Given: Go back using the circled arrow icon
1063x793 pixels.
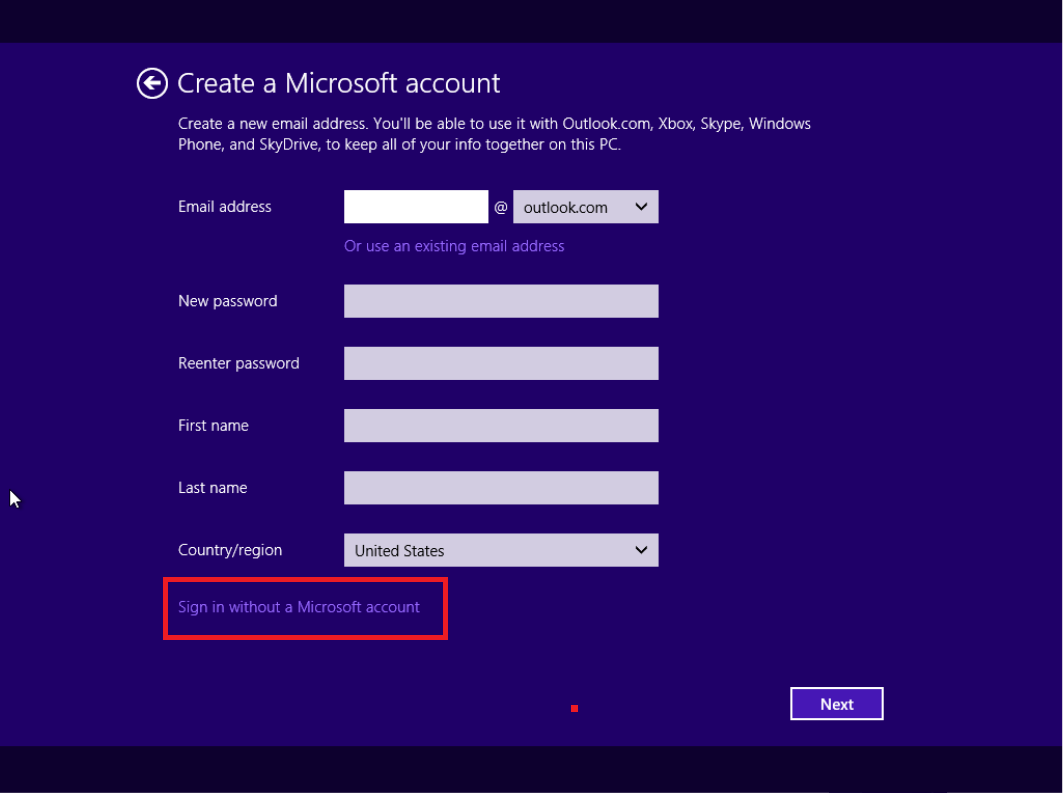Looking at the screenshot, I should tap(152, 84).
